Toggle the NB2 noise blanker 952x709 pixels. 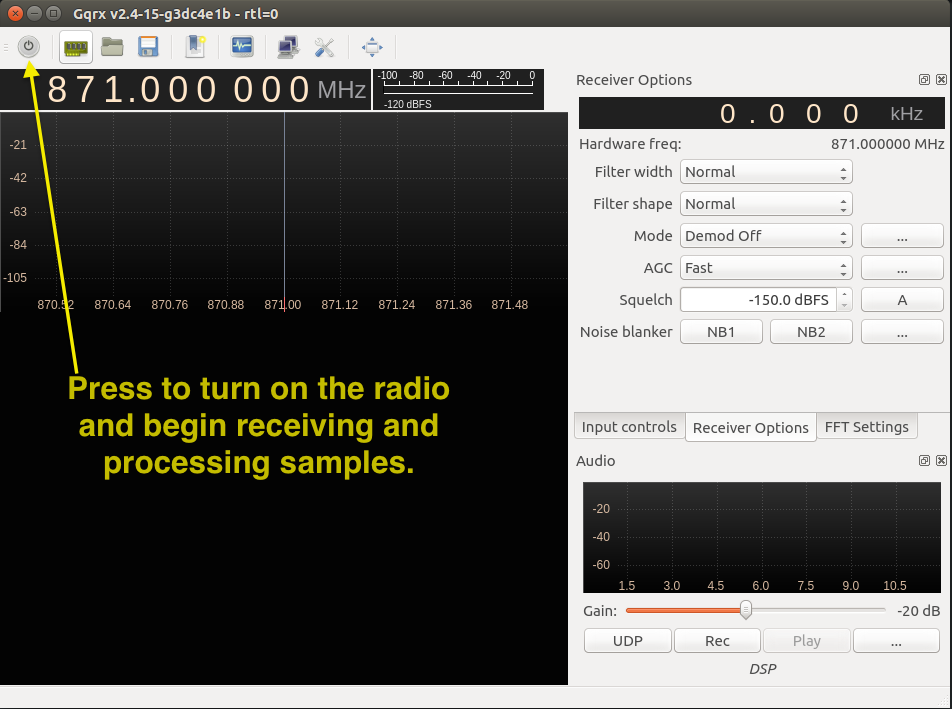[x=811, y=332]
